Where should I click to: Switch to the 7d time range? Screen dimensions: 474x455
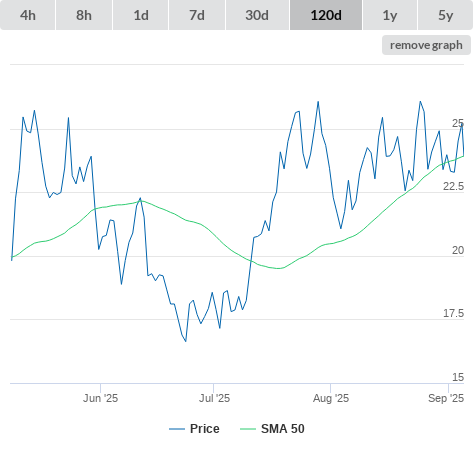click(197, 15)
